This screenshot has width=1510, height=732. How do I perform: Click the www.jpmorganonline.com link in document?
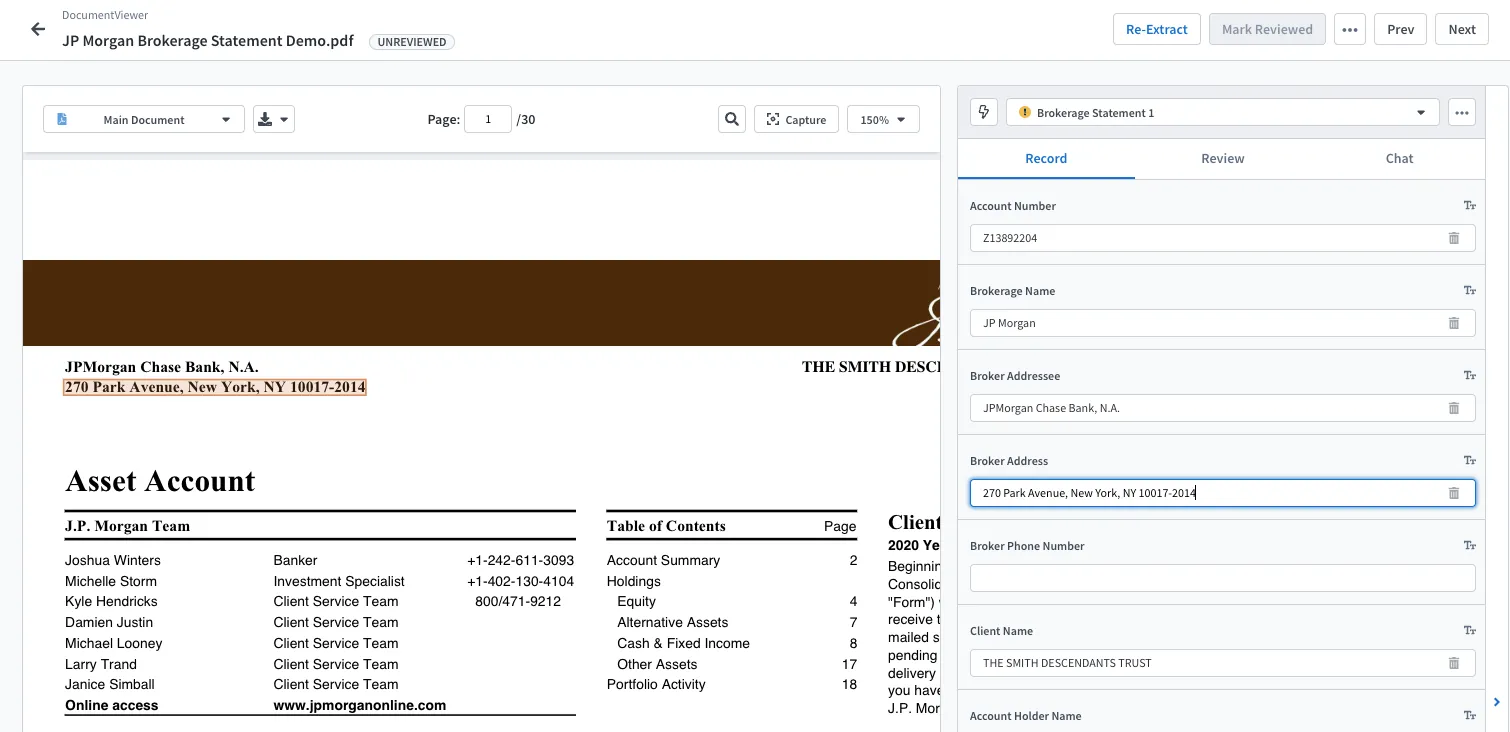[360, 705]
